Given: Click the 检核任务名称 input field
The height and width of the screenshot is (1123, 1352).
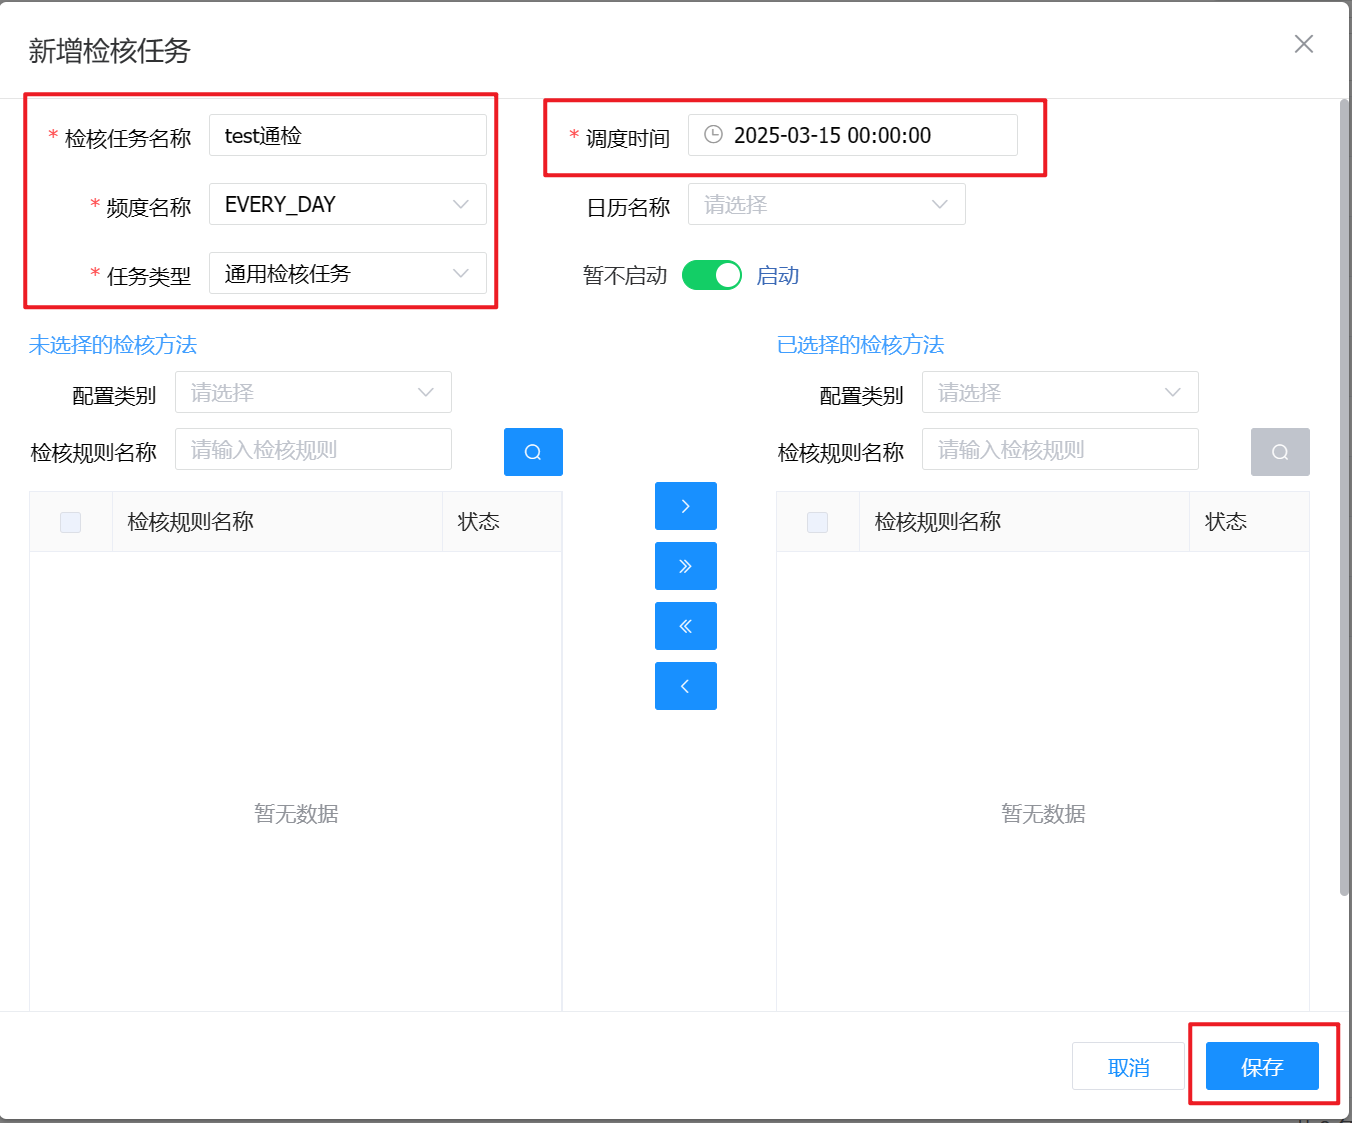Looking at the screenshot, I should pyautogui.click(x=347, y=135).
